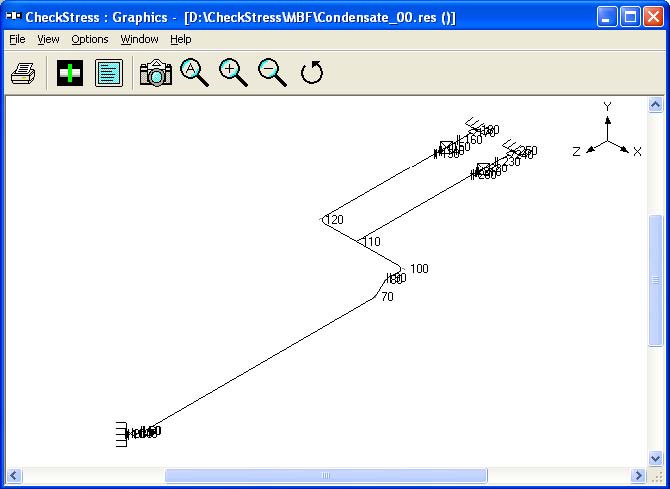Click node label 100 on the pipe model
This screenshot has width=670, height=489.
tap(419, 269)
